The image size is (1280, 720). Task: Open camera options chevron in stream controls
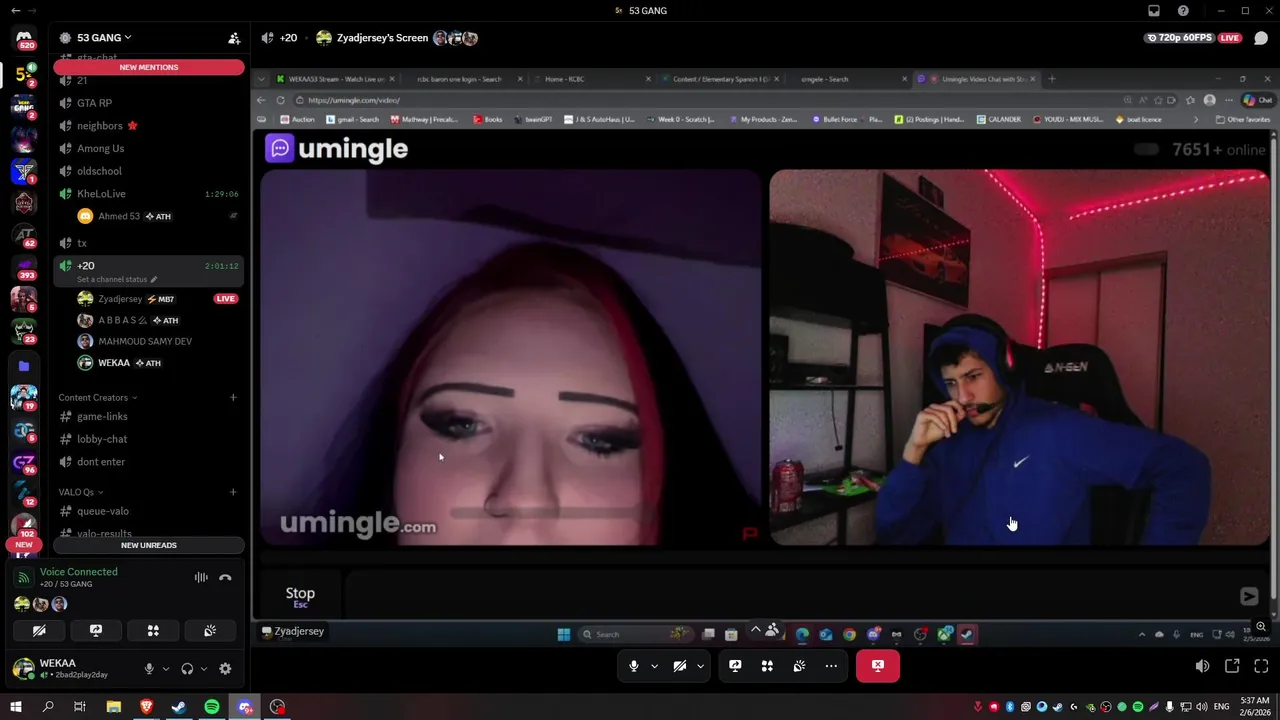[700, 666]
